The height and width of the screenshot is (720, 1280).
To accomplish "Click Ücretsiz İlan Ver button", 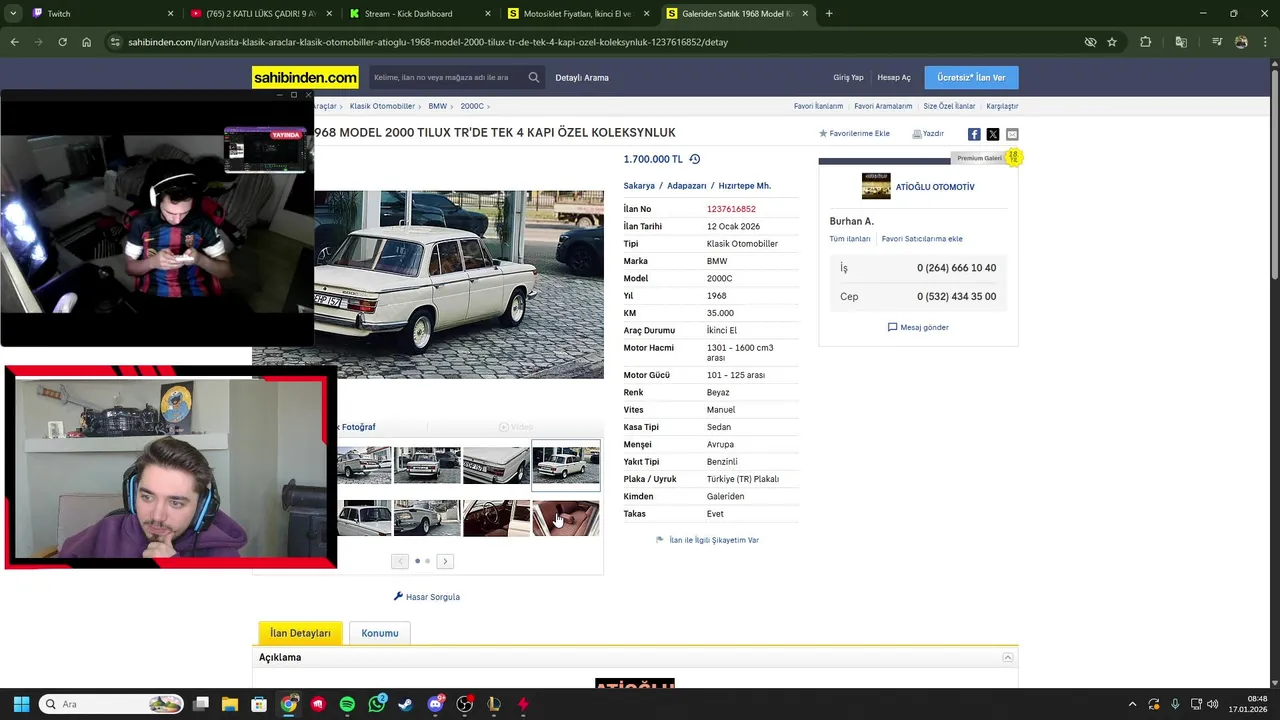I will pos(971,77).
